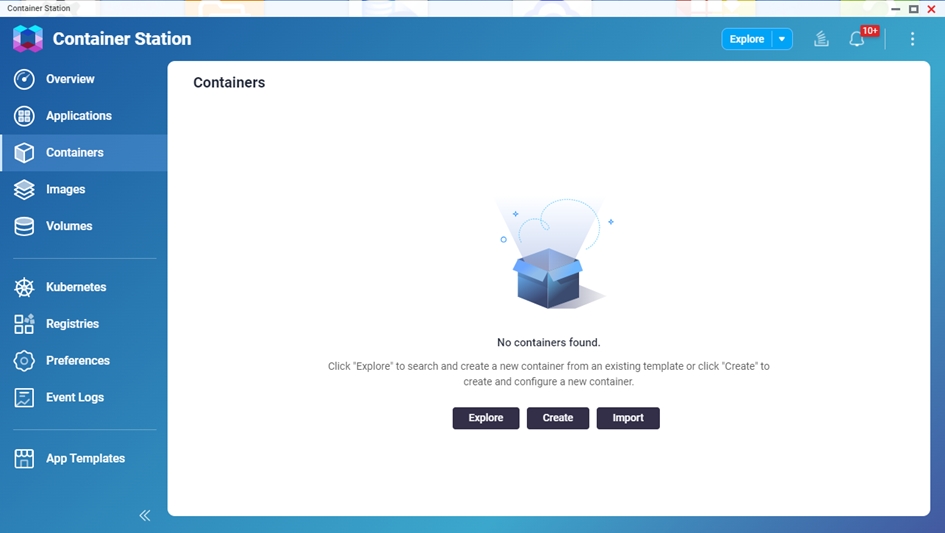Click the background tasks stack icon
Viewport: 945px width, 533px height.
point(821,39)
